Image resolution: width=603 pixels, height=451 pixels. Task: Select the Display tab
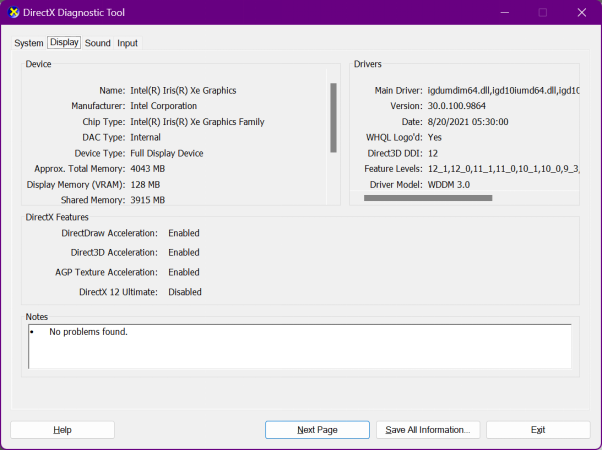coord(64,43)
